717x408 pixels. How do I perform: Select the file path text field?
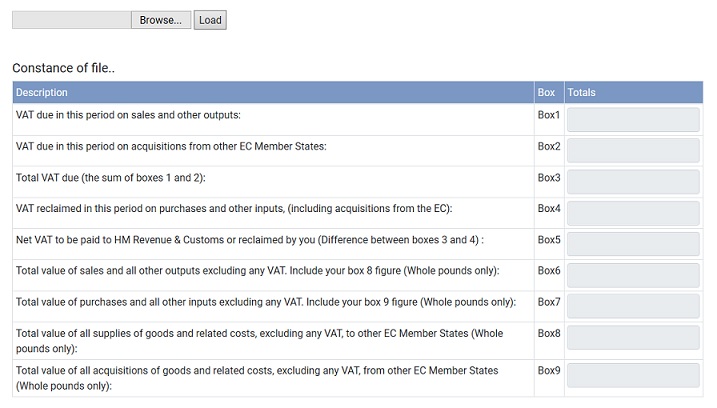[x=72, y=20]
